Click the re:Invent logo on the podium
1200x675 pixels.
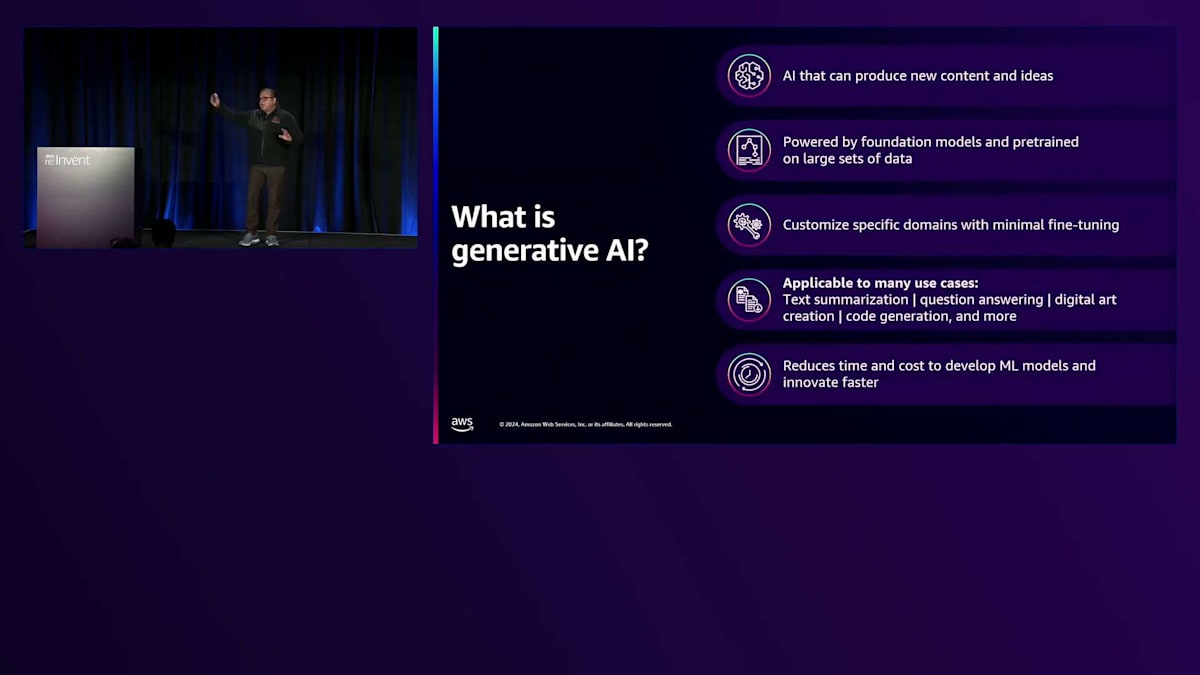(65, 159)
